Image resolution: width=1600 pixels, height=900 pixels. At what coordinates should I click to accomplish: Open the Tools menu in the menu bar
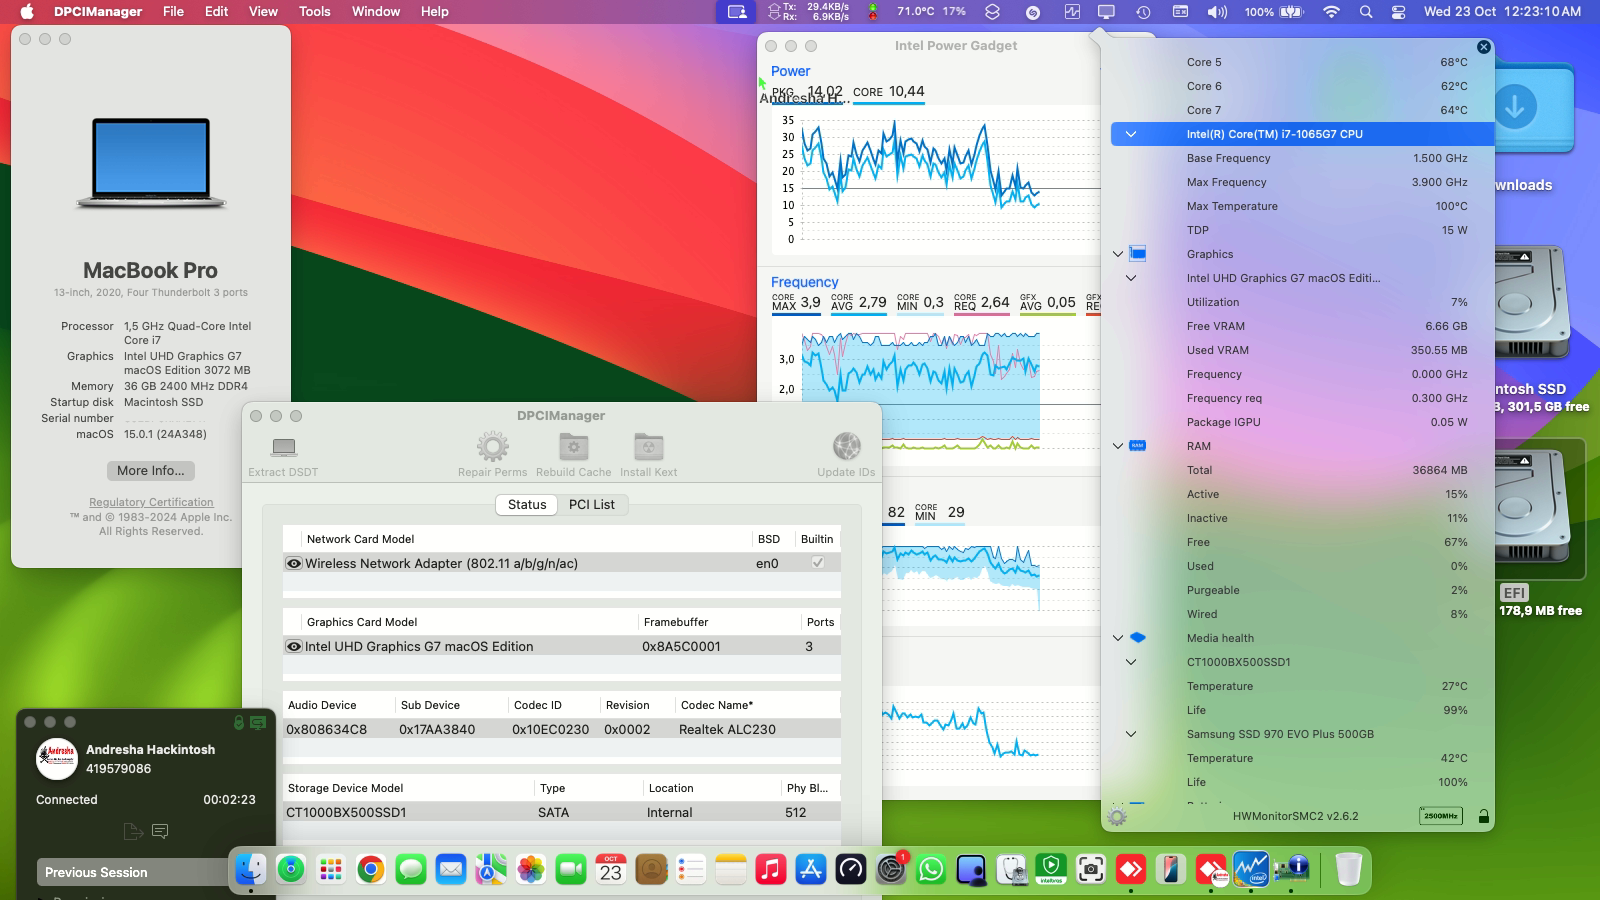coord(314,11)
